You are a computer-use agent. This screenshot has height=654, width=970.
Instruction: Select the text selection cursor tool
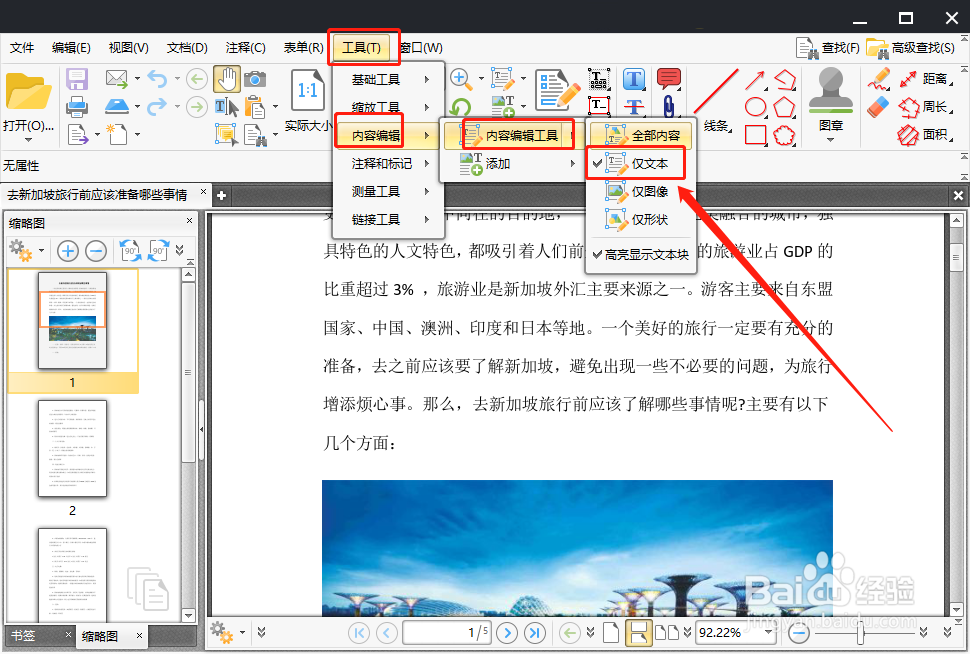coord(226,107)
